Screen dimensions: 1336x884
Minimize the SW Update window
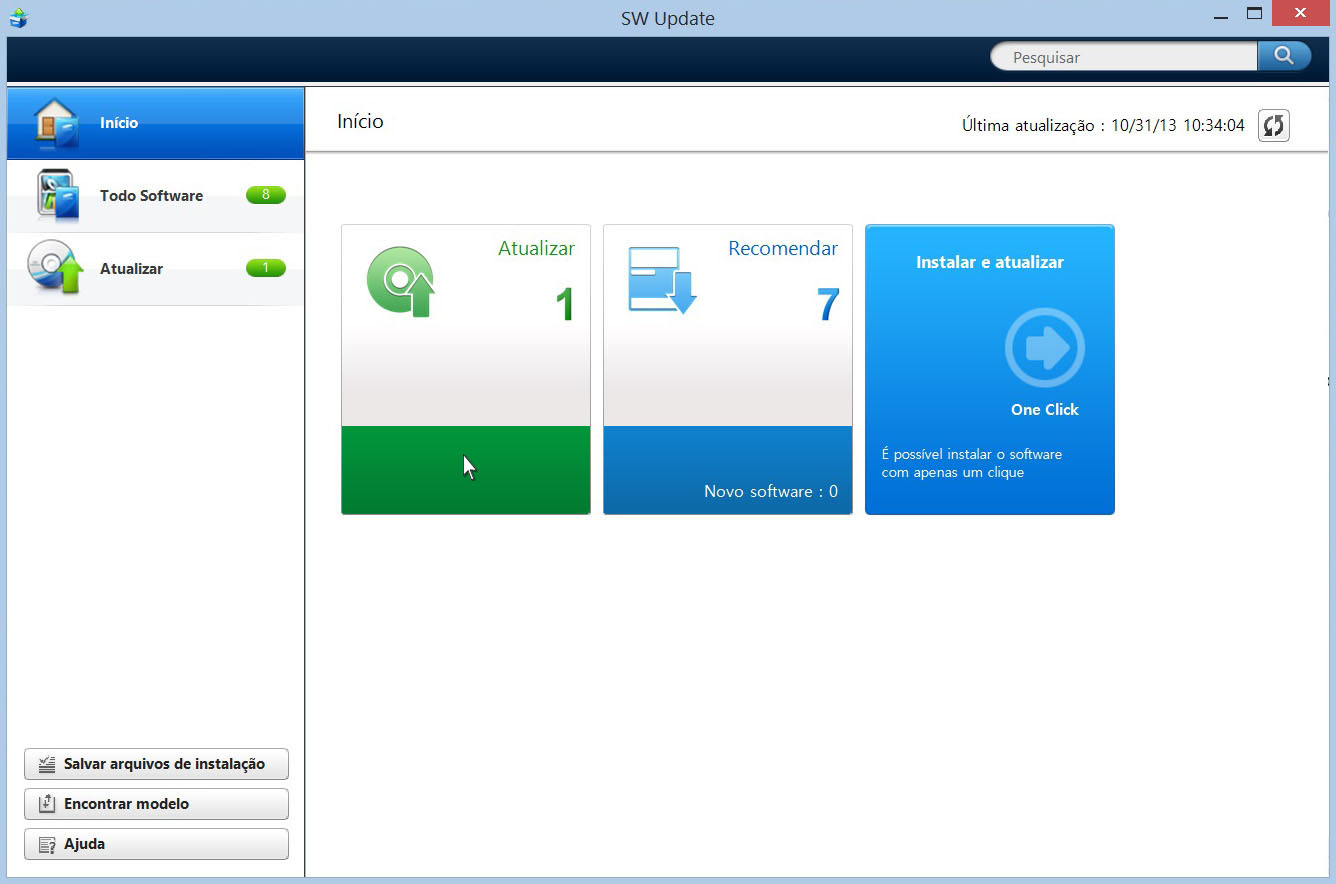[x=1222, y=16]
